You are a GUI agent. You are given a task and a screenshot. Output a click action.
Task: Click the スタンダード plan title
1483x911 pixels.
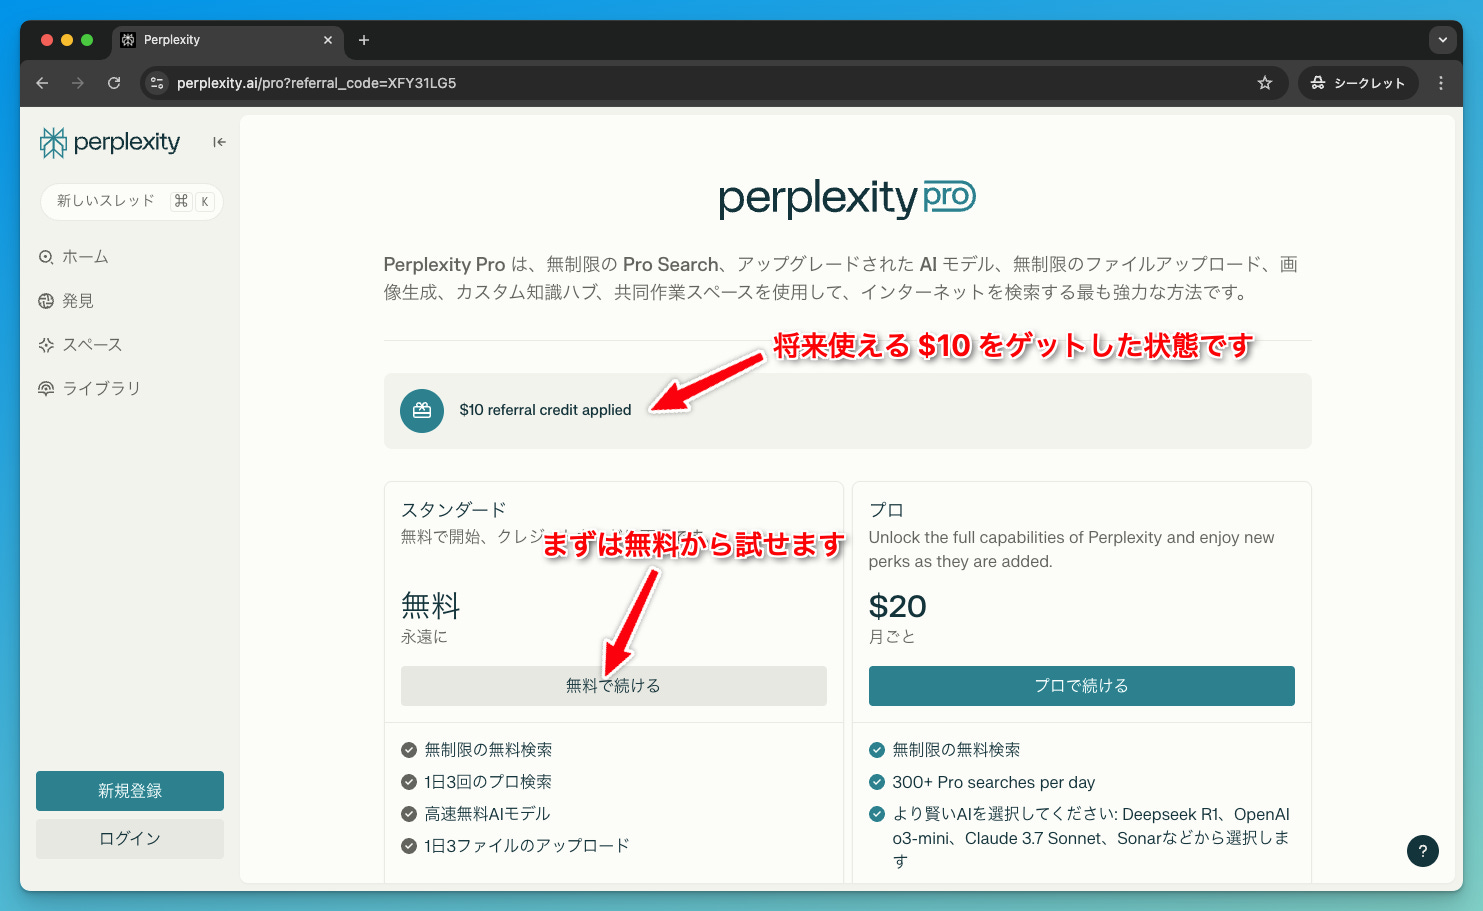453,510
